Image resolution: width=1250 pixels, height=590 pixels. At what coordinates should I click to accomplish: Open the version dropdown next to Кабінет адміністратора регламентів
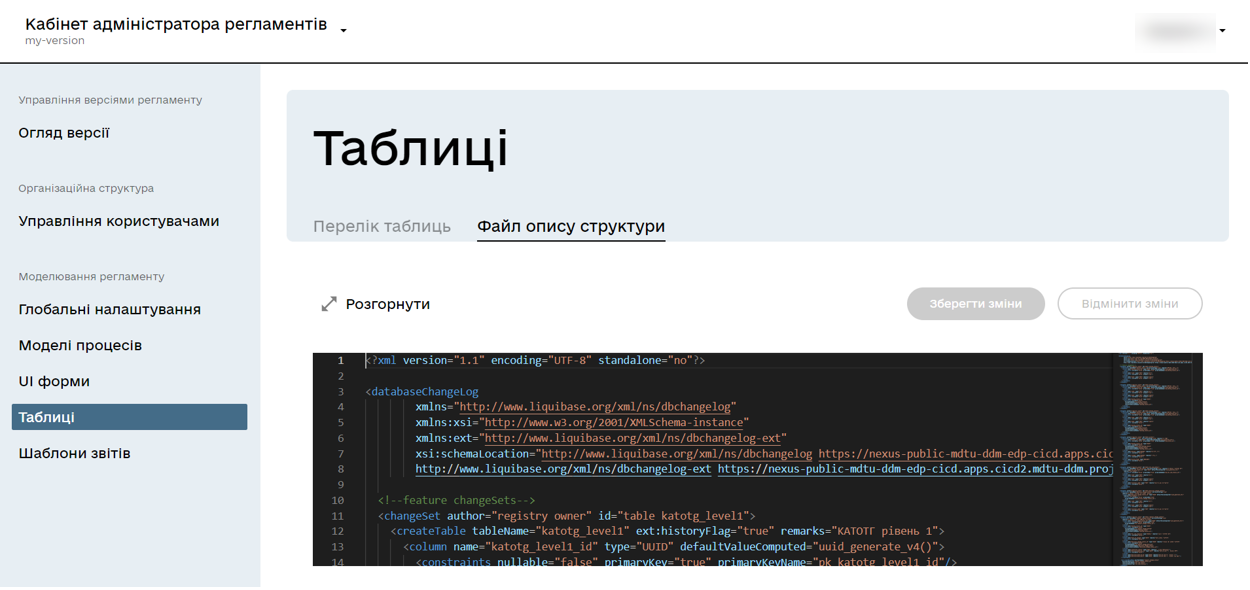(x=343, y=31)
